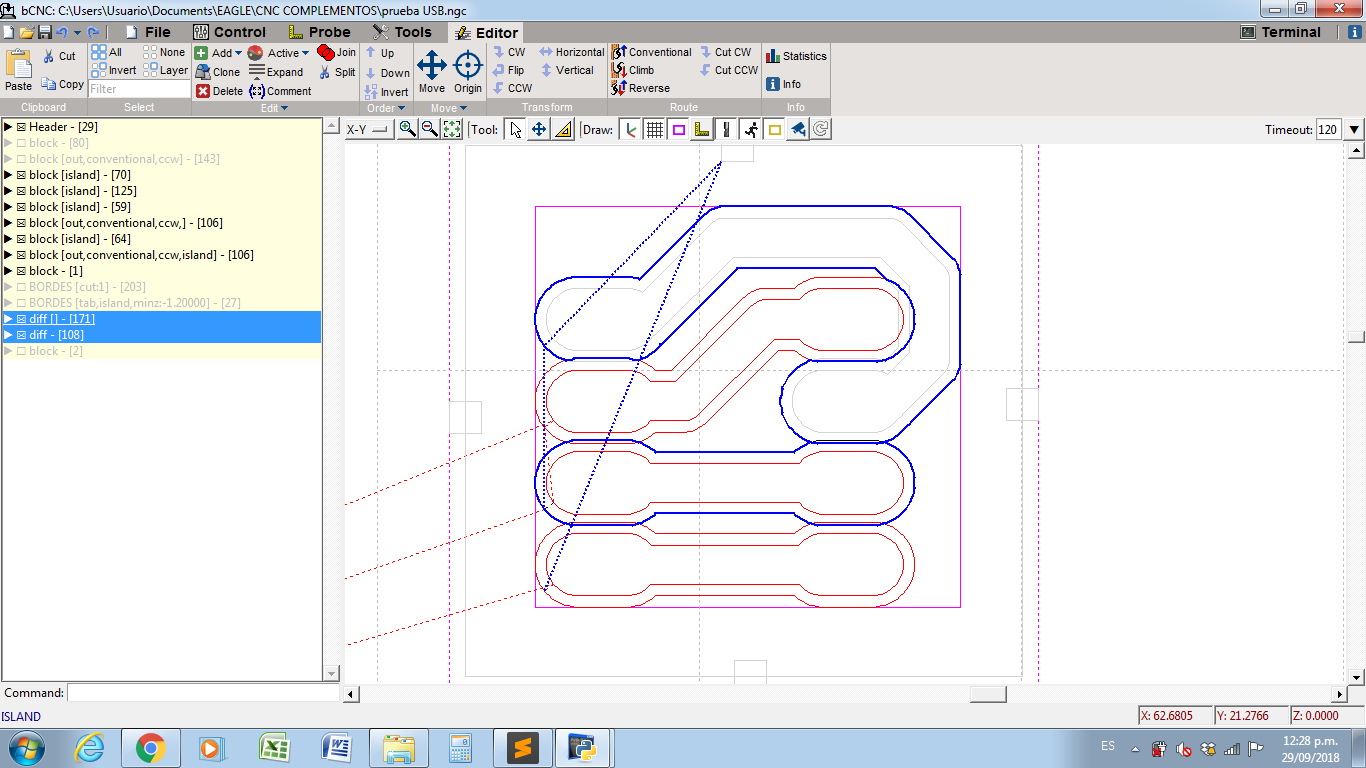Viewport: 1366px width, 768px height.
Task: Expand the block [island] - [70] row
Action: (8, 175)
